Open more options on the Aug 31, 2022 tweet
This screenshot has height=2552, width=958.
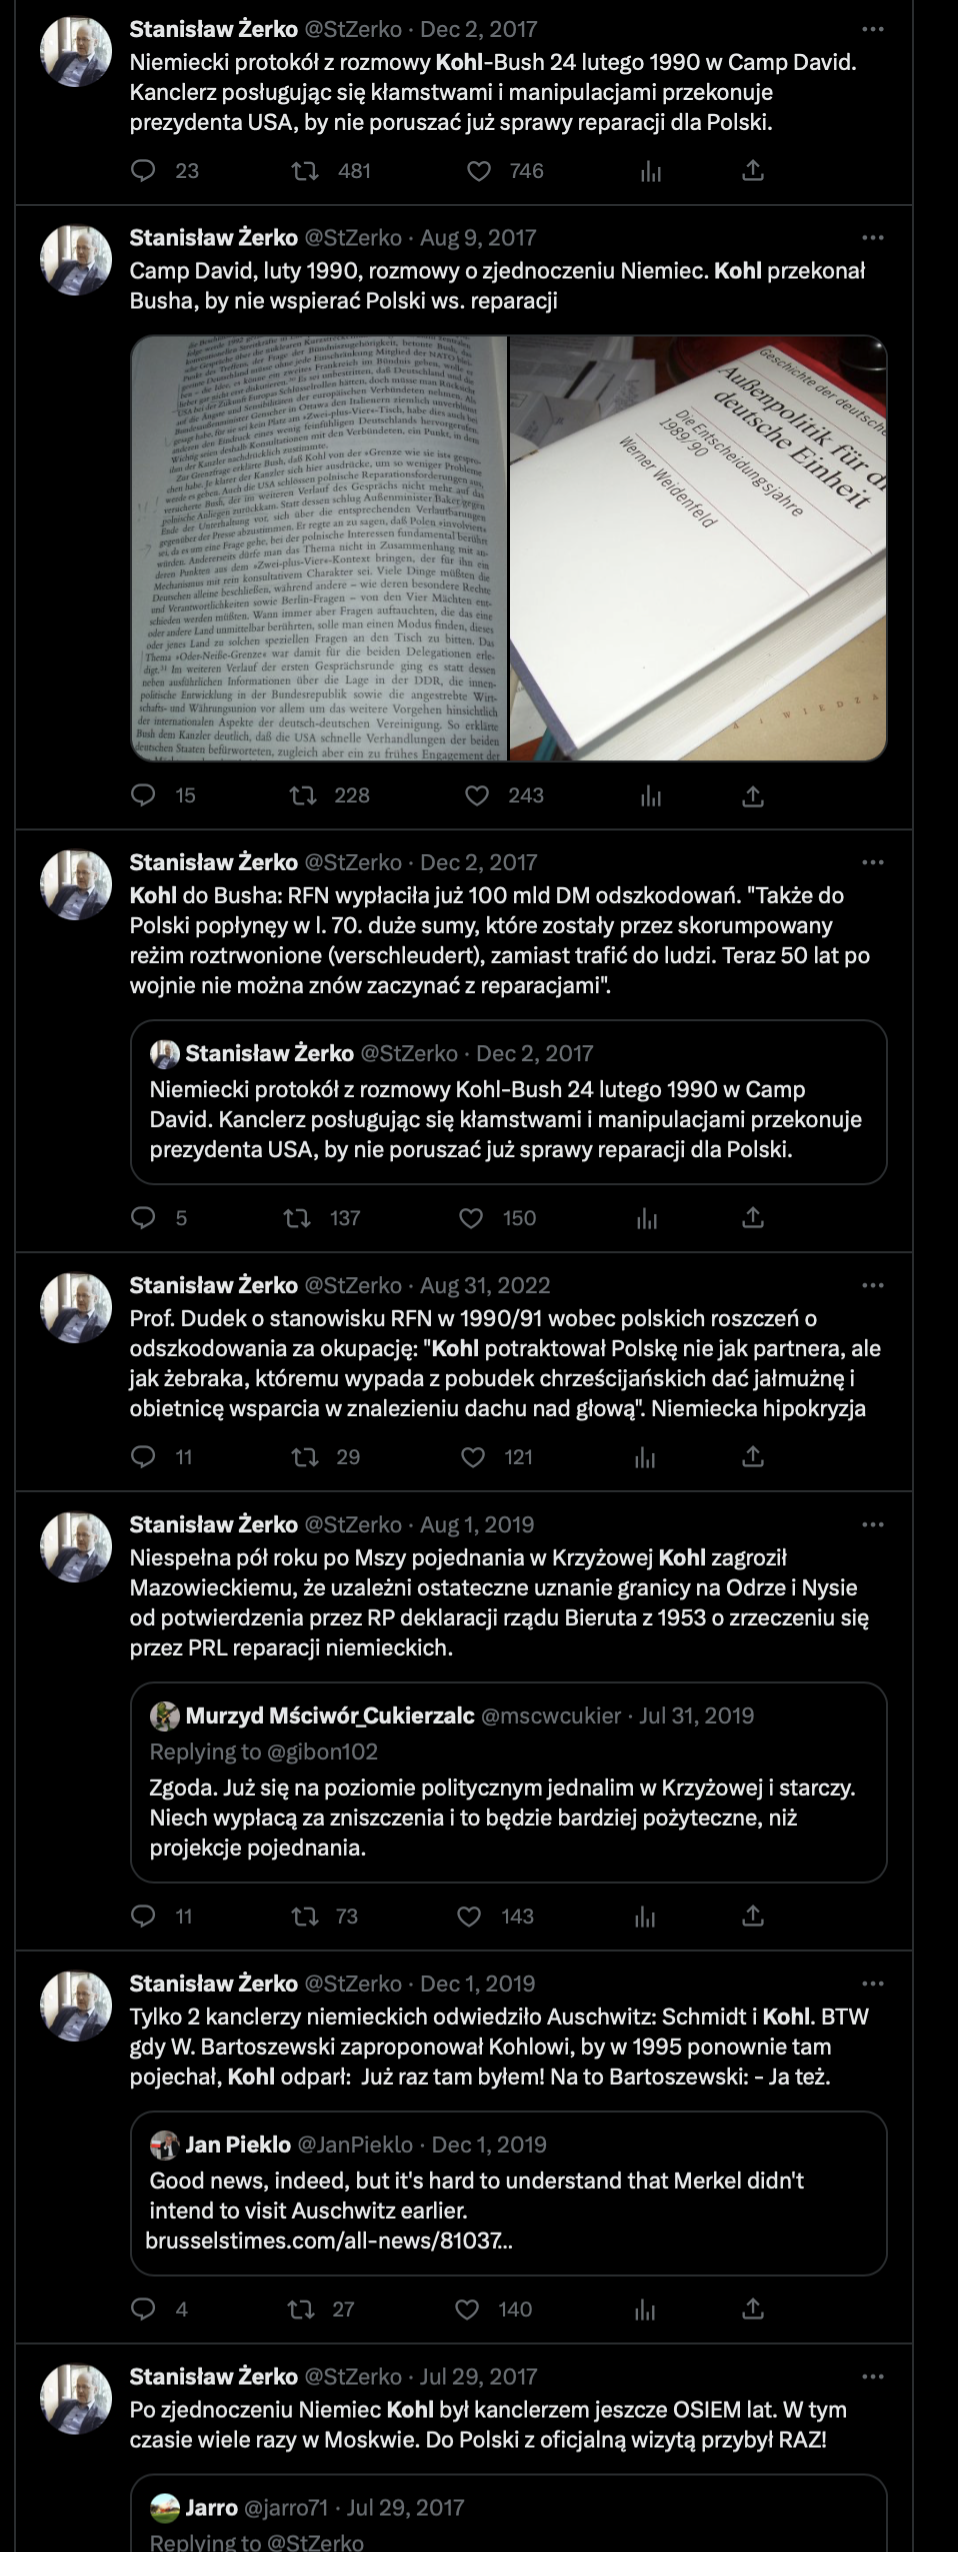(873, 1285)
